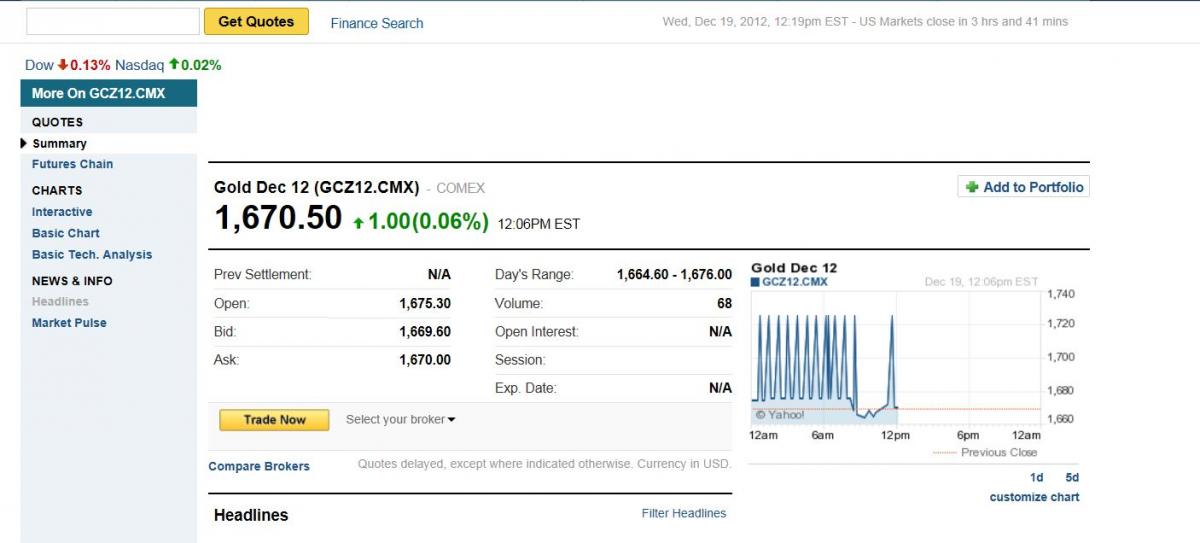Click the Previous Close dotted legend marker
Image resolution: width=1200 pixels, height=543 pixels.
(945, 453)
